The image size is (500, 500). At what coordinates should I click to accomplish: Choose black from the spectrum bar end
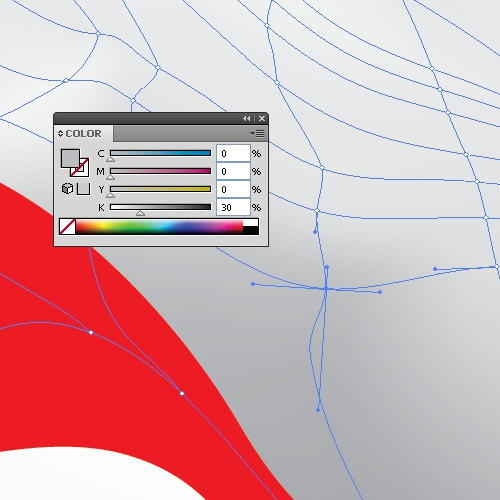click(251, 230)
